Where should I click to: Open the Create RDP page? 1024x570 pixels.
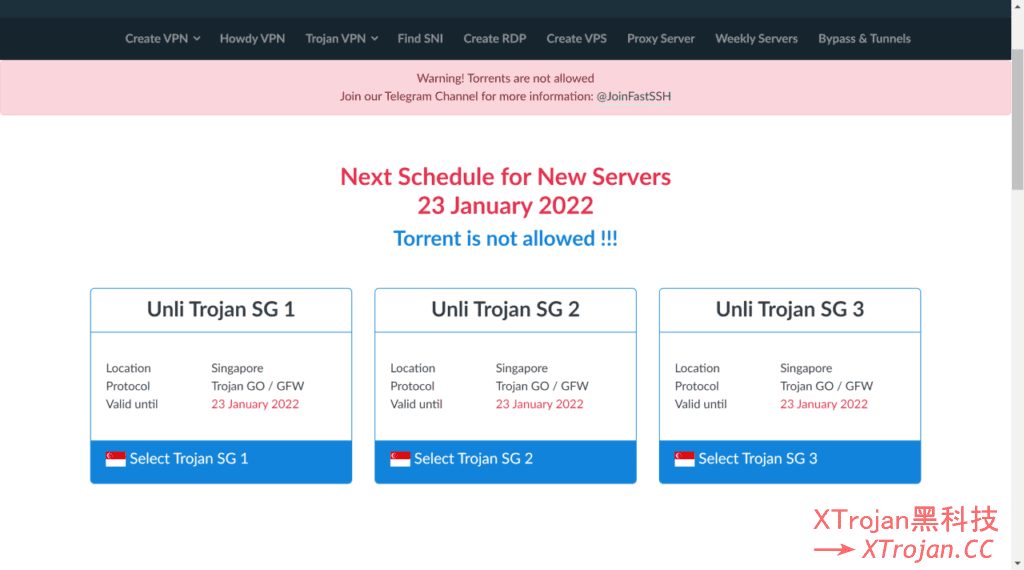click(494, 38)
